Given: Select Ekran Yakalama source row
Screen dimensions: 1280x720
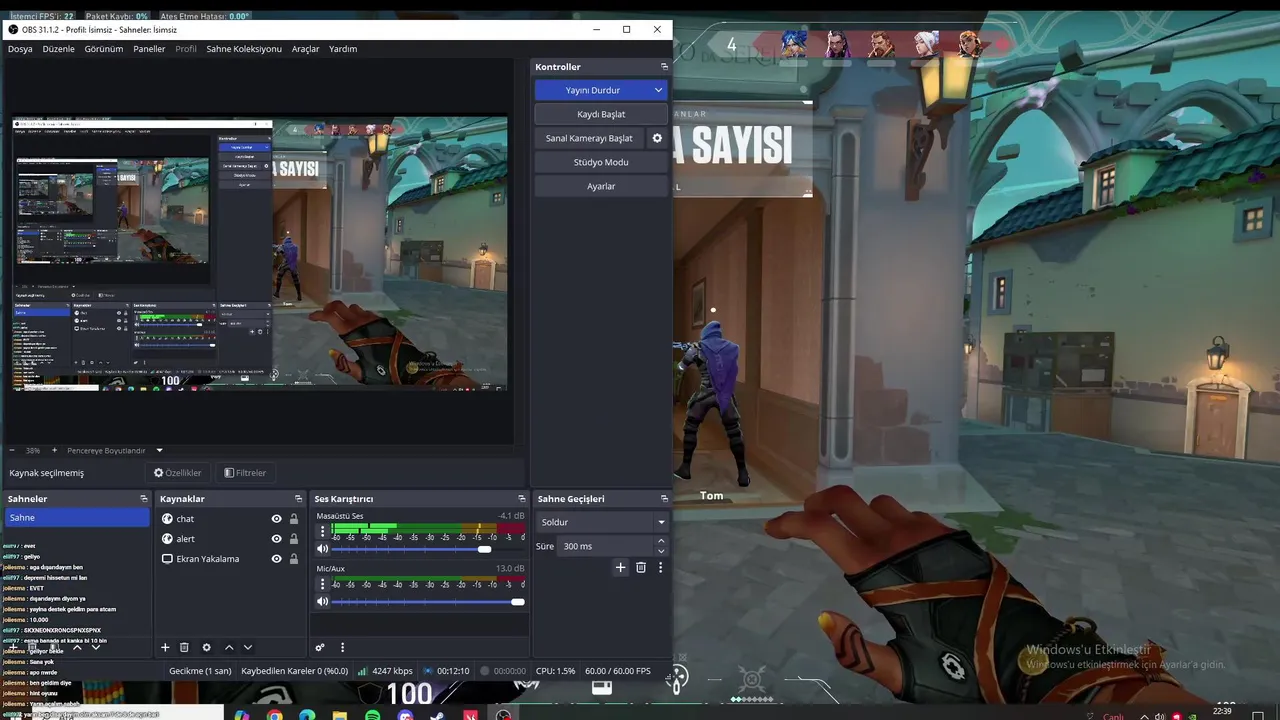Looking at the screenshot, I should click(230, 559).
